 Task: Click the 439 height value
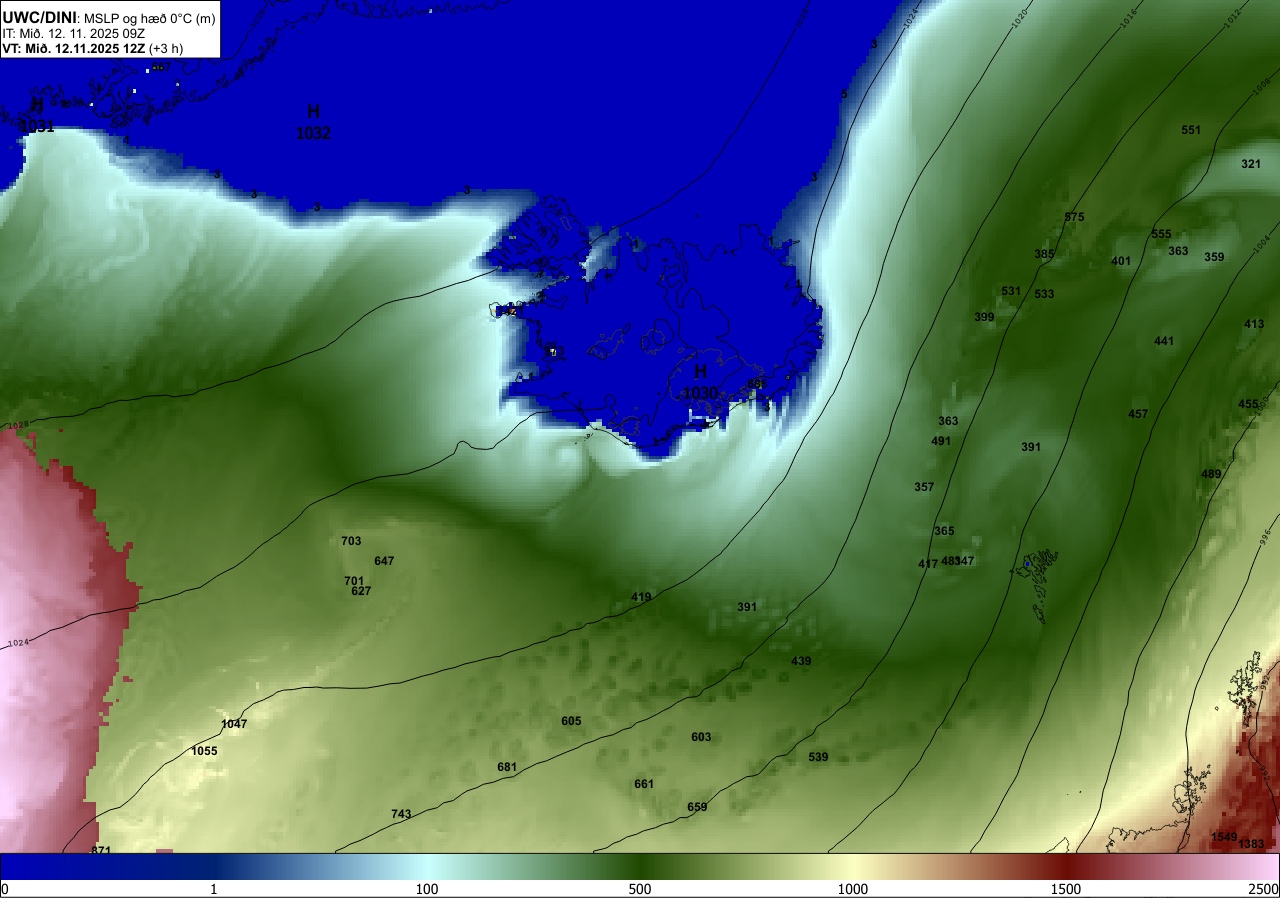click(801, 661)
